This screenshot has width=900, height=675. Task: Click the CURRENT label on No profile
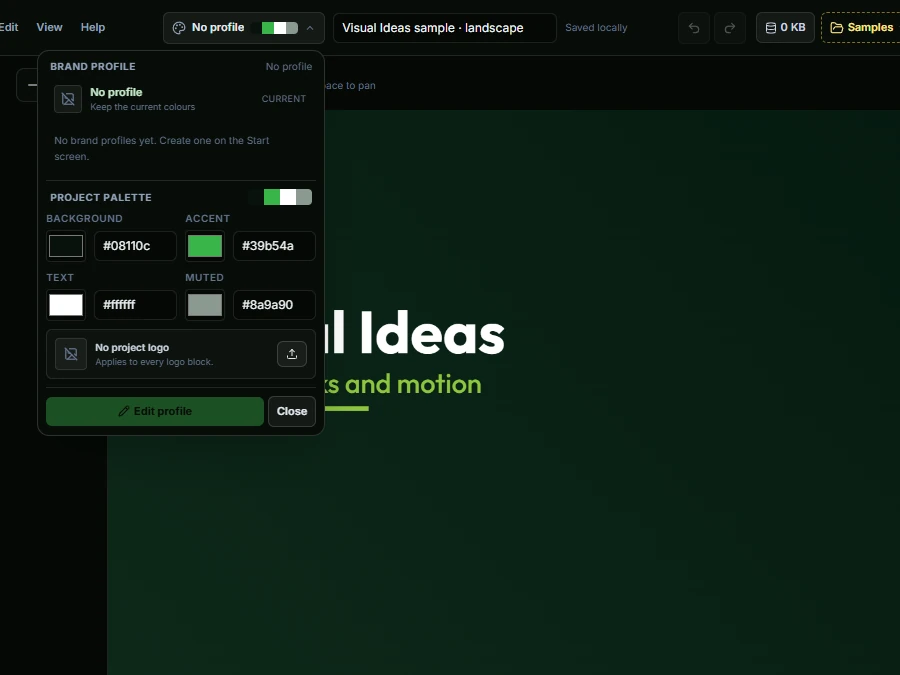tap(284, 99)
